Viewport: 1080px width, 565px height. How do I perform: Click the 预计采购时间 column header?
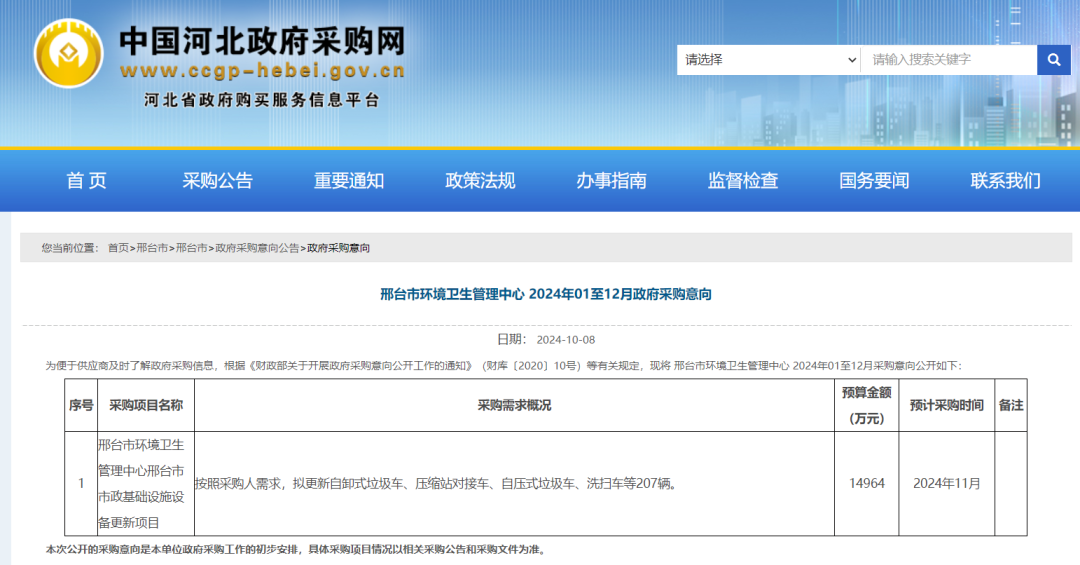click(x=946, y=405)
